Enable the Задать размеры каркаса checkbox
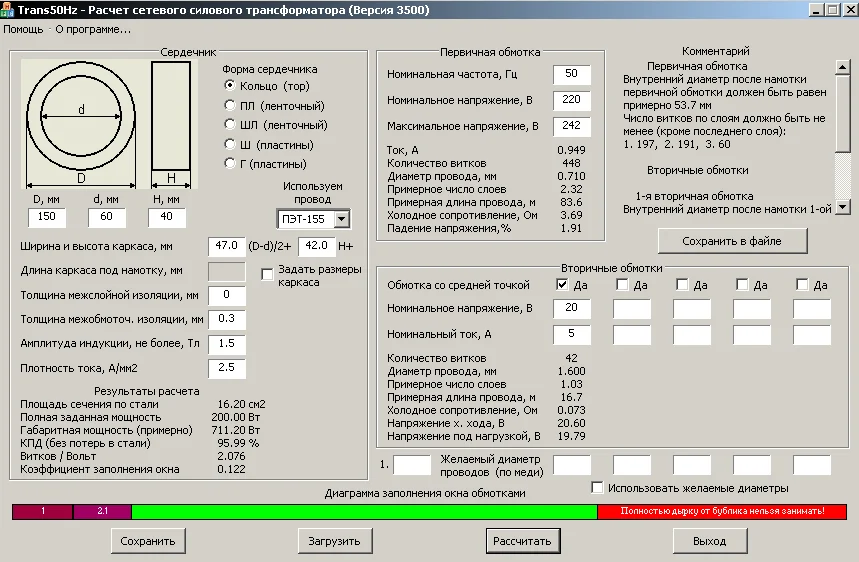Screen dimensions: 859x562 [x=267, y=275]
